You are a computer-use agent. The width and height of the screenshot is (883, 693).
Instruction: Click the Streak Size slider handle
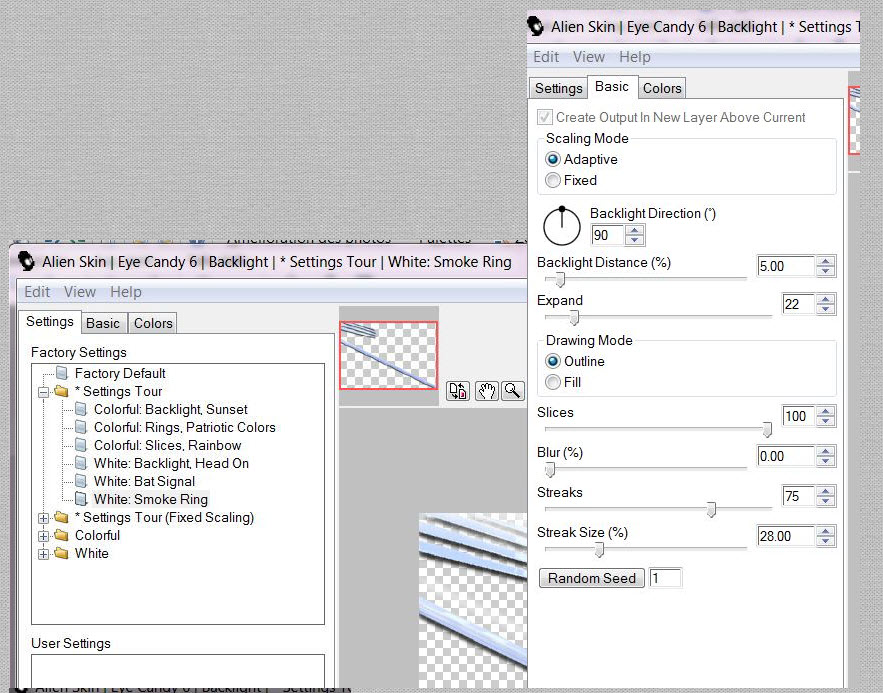599,549
